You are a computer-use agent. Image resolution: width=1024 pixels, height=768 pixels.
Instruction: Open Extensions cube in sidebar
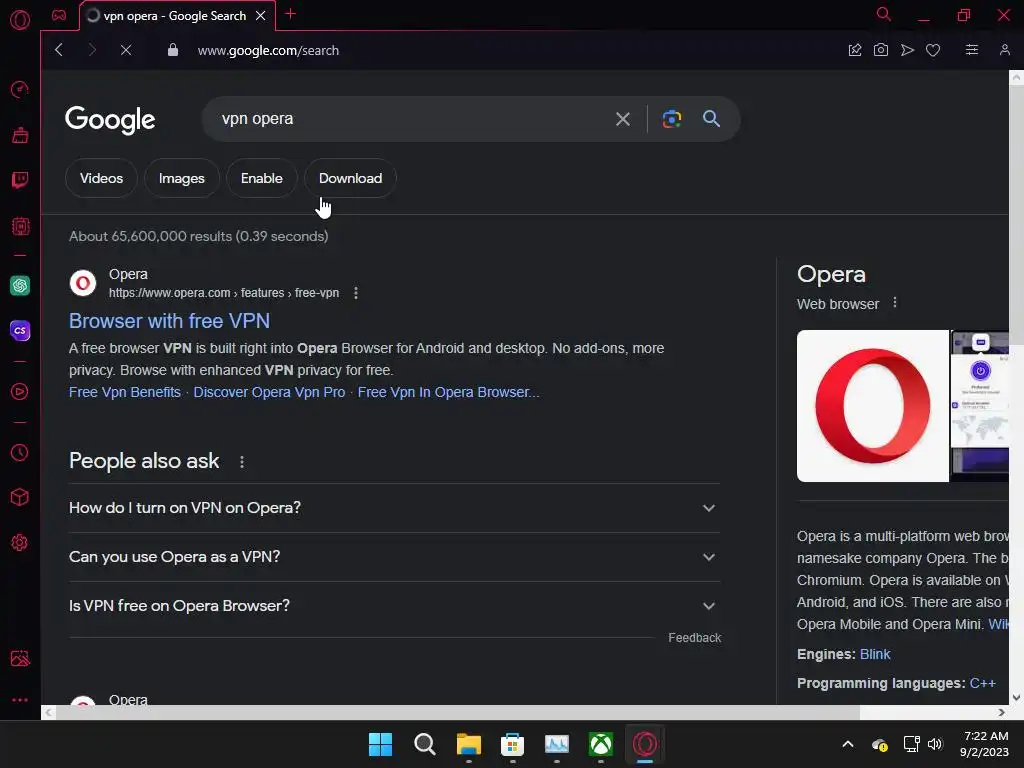(20, 497)
